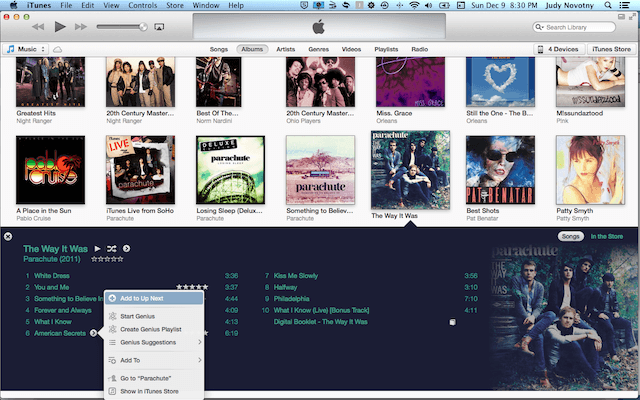The height and width of the screenshot is (400, 640).
Task: Open Notification Center list icon
Action: (624, 5)
